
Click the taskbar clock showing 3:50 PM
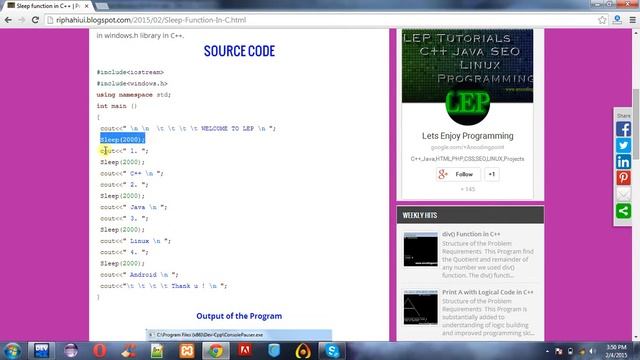click(616, 351)
